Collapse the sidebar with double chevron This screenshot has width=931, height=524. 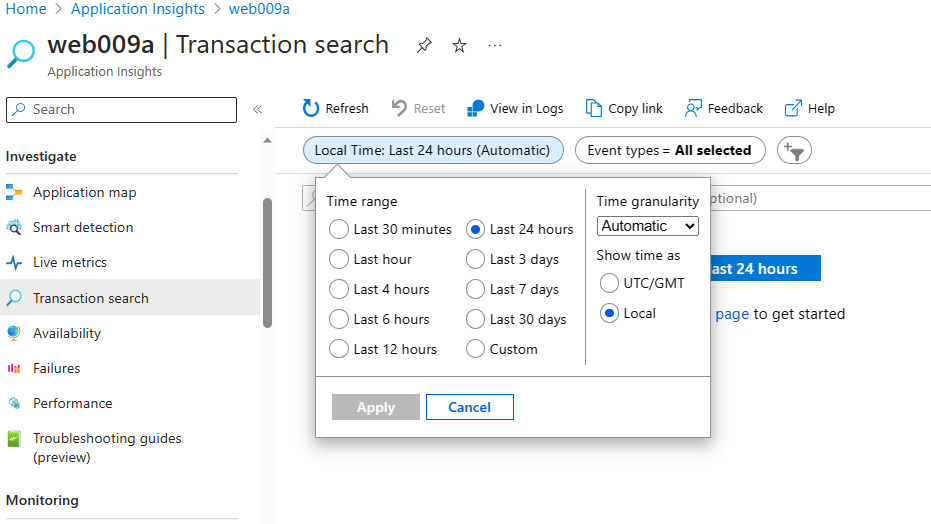[258, 109]
